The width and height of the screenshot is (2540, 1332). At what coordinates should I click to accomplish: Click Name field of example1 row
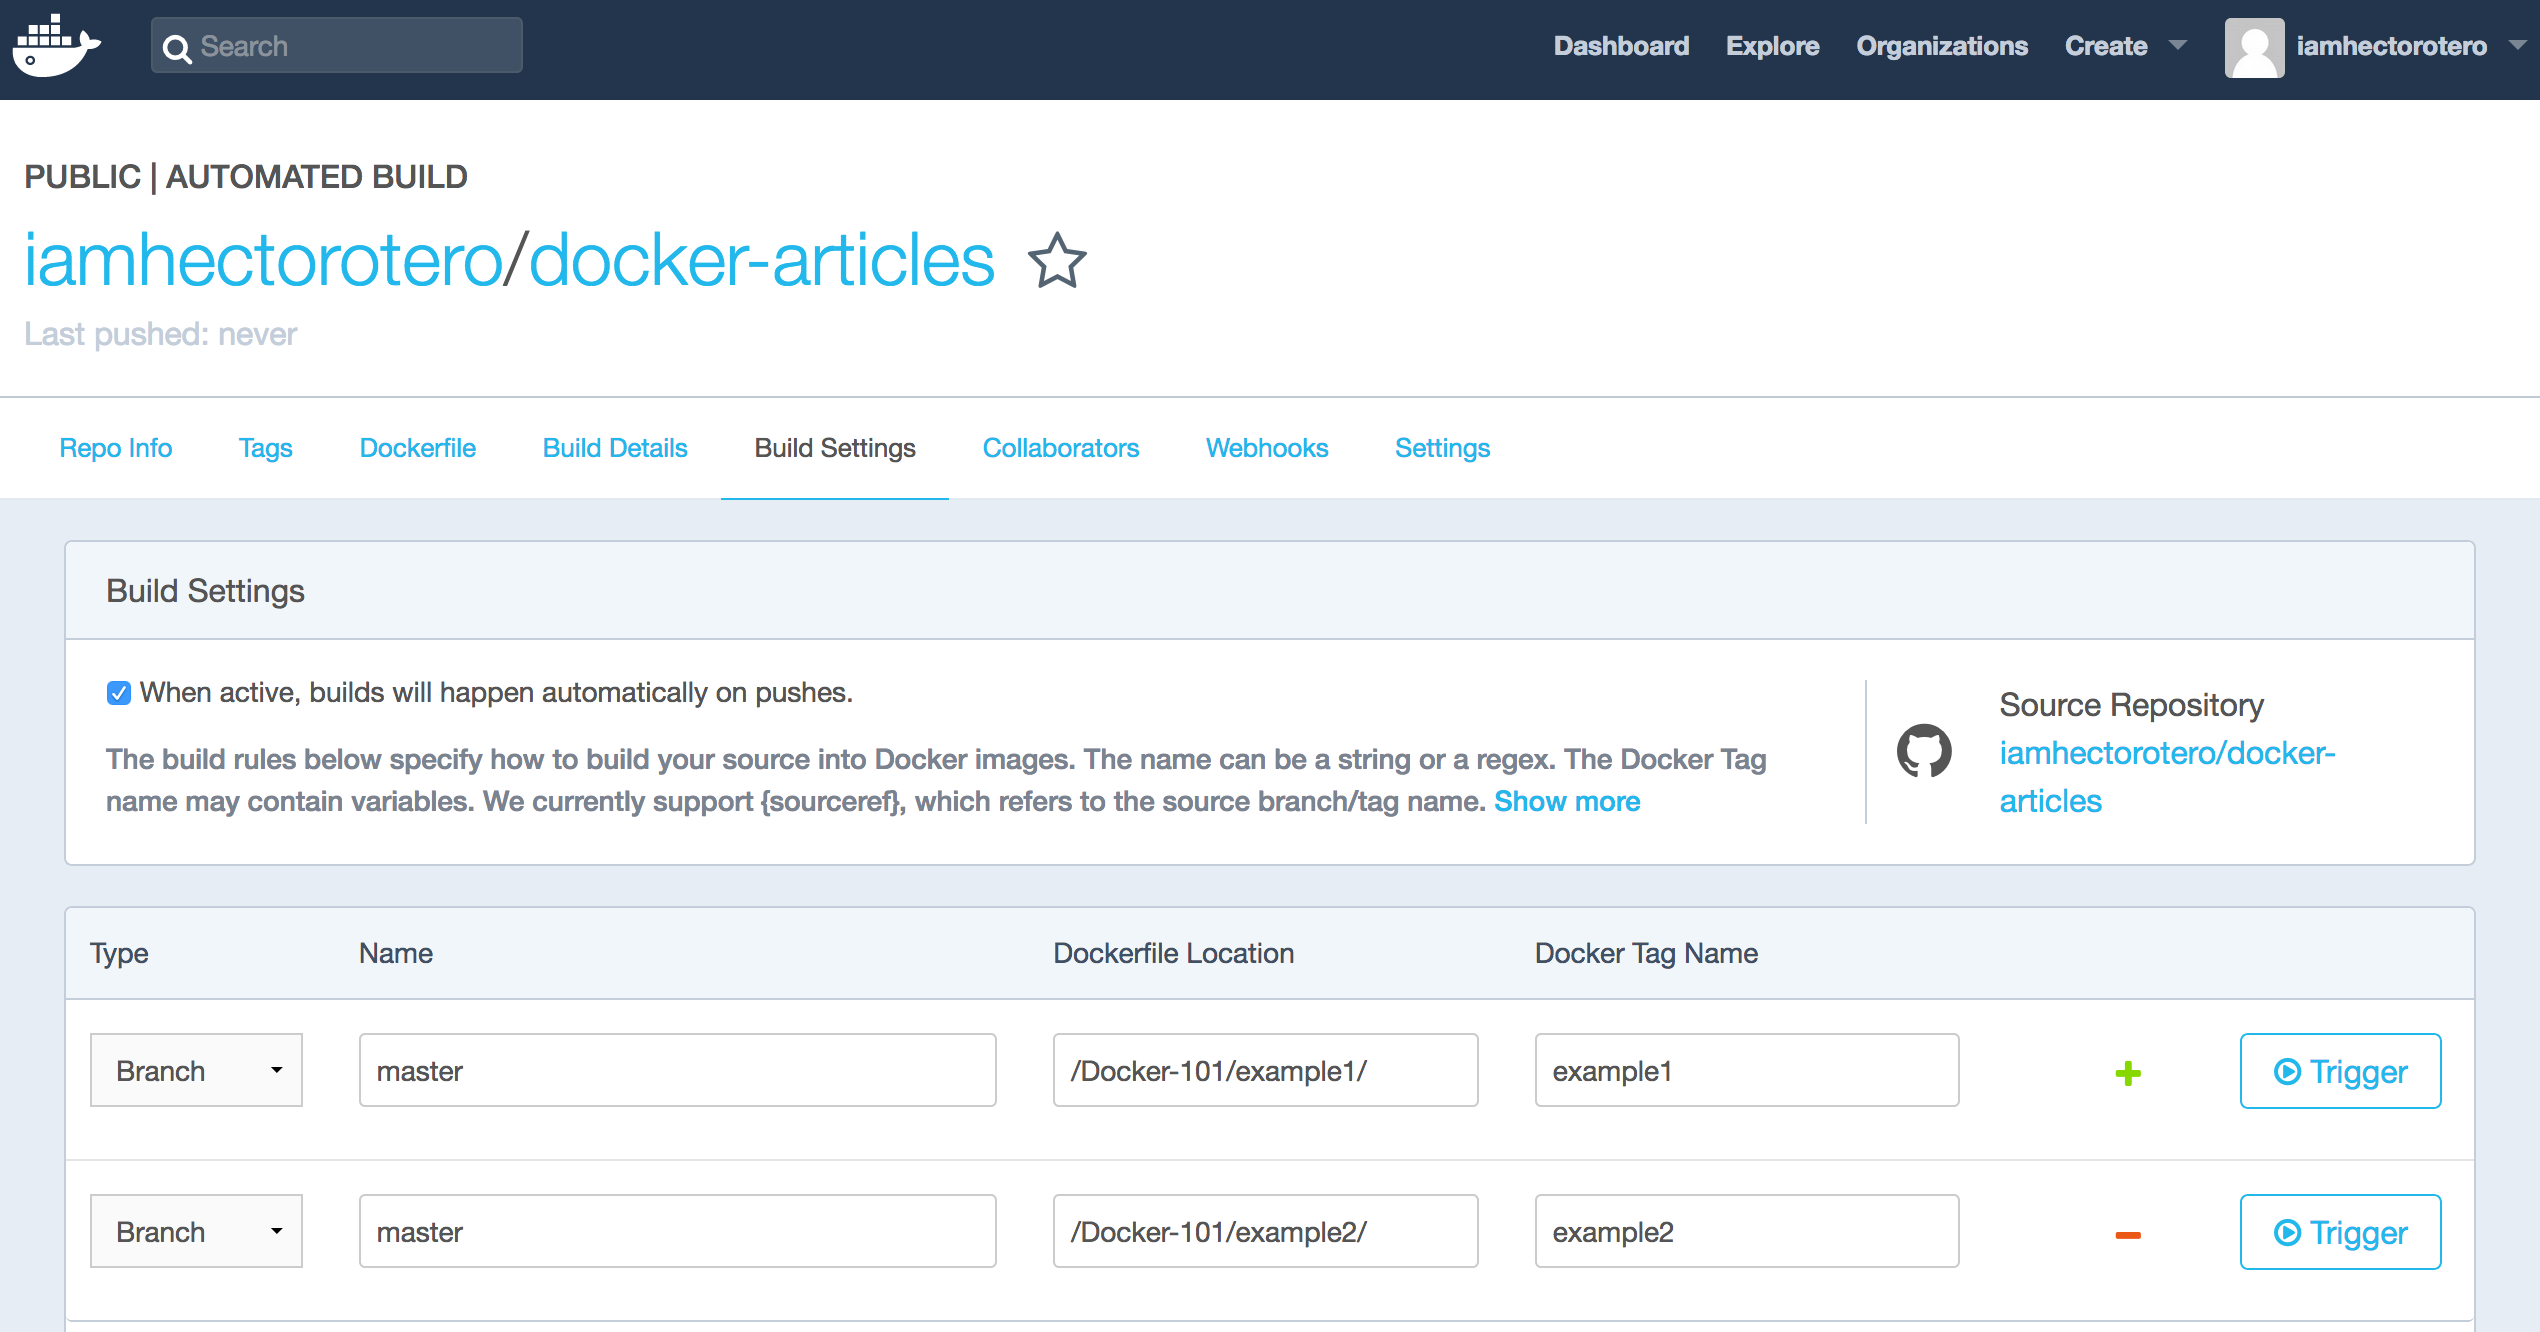(x=677, y=1070)
